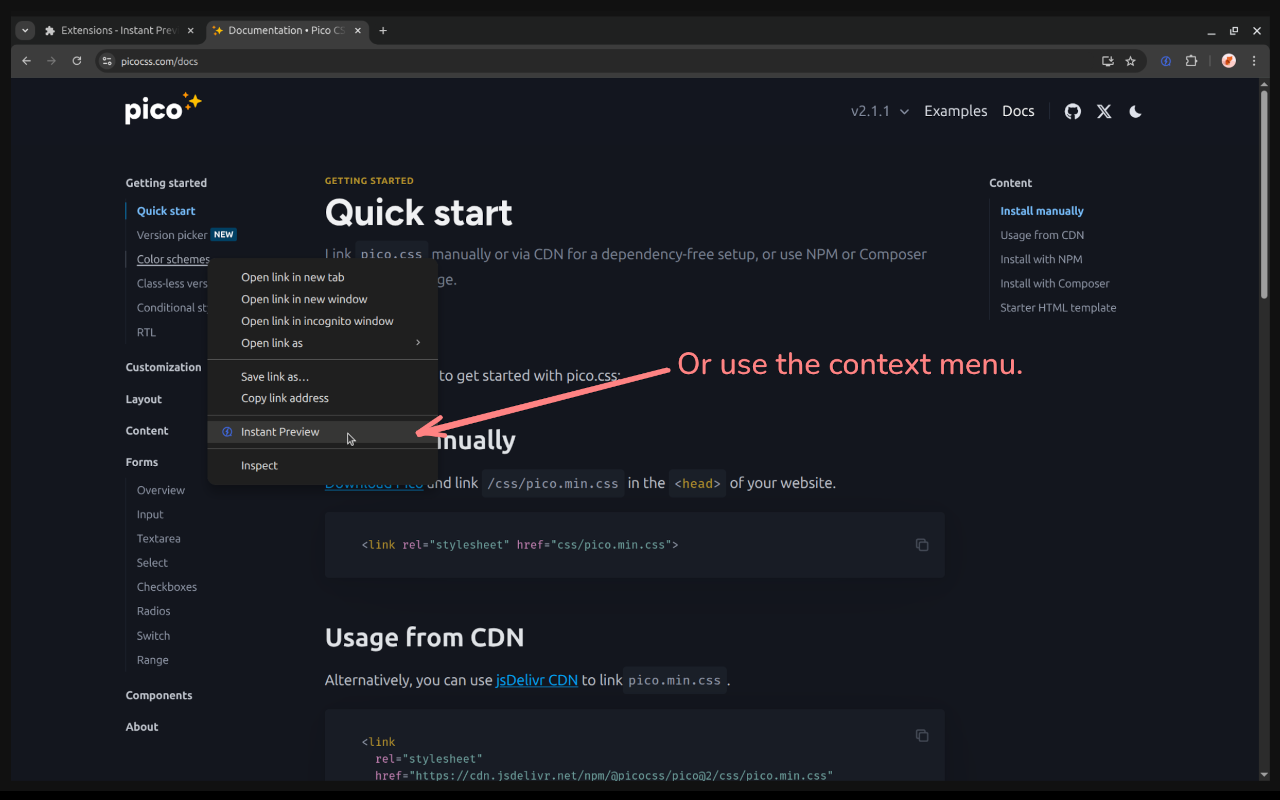Expand the Components section
The image size is (1280, 800).
click(x=159, y=695)
